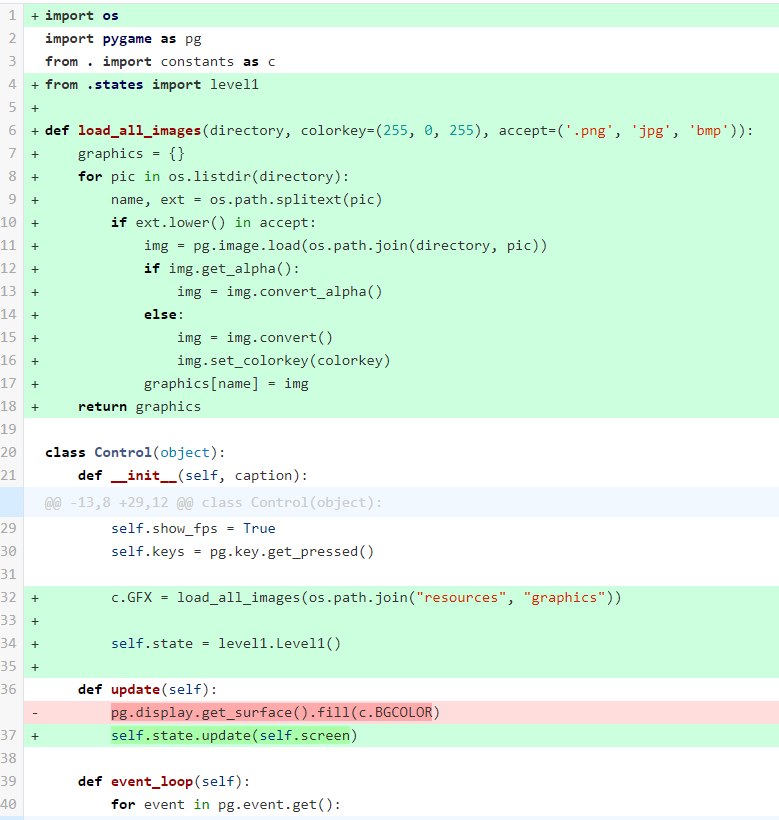
Task: Click the '.png' string literal
Action: 588,131
